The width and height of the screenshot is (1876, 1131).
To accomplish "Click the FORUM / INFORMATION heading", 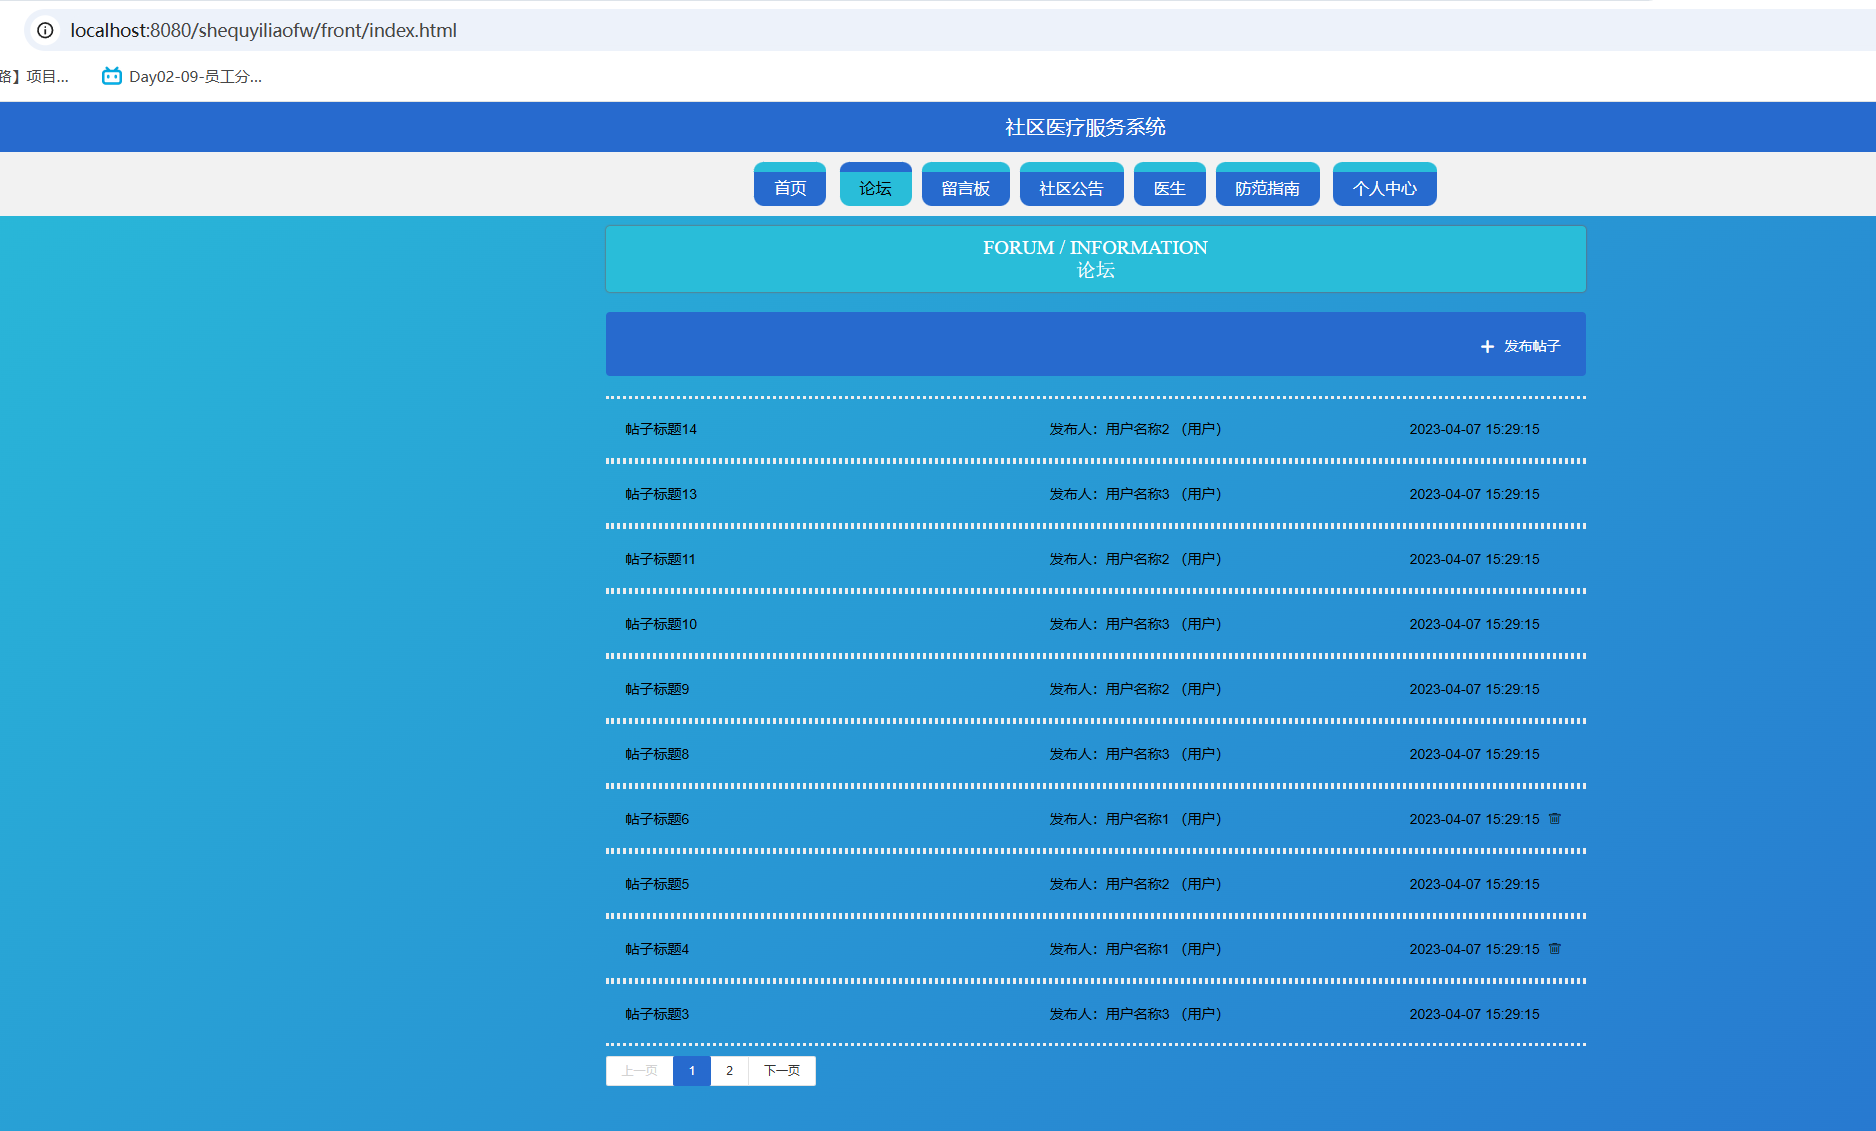I will 1095,247.
